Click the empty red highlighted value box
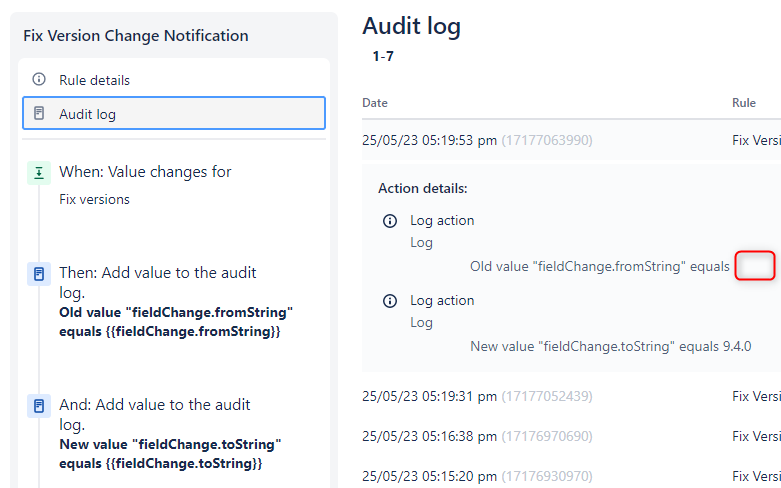The width and height of the screenshot is (781, 488). (755, 266)
